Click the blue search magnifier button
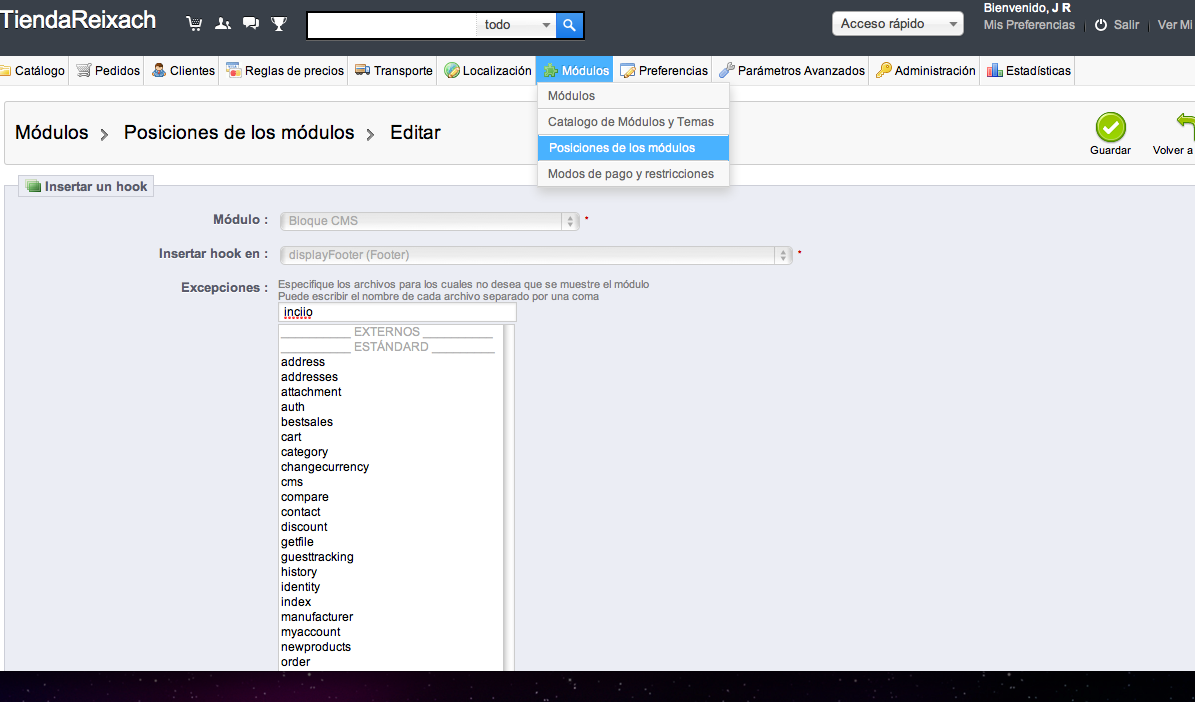Screen dimensions: 1195x702 569,25
